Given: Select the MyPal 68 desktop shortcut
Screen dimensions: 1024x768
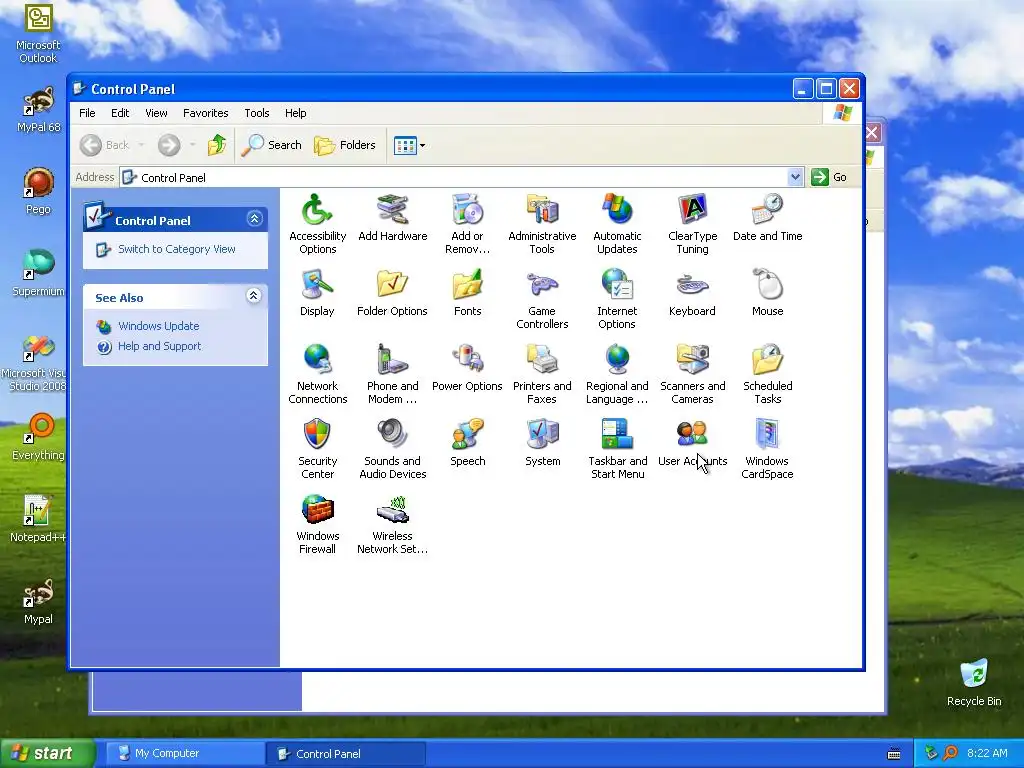Looking at the screenshot, I should coord(38,110).
